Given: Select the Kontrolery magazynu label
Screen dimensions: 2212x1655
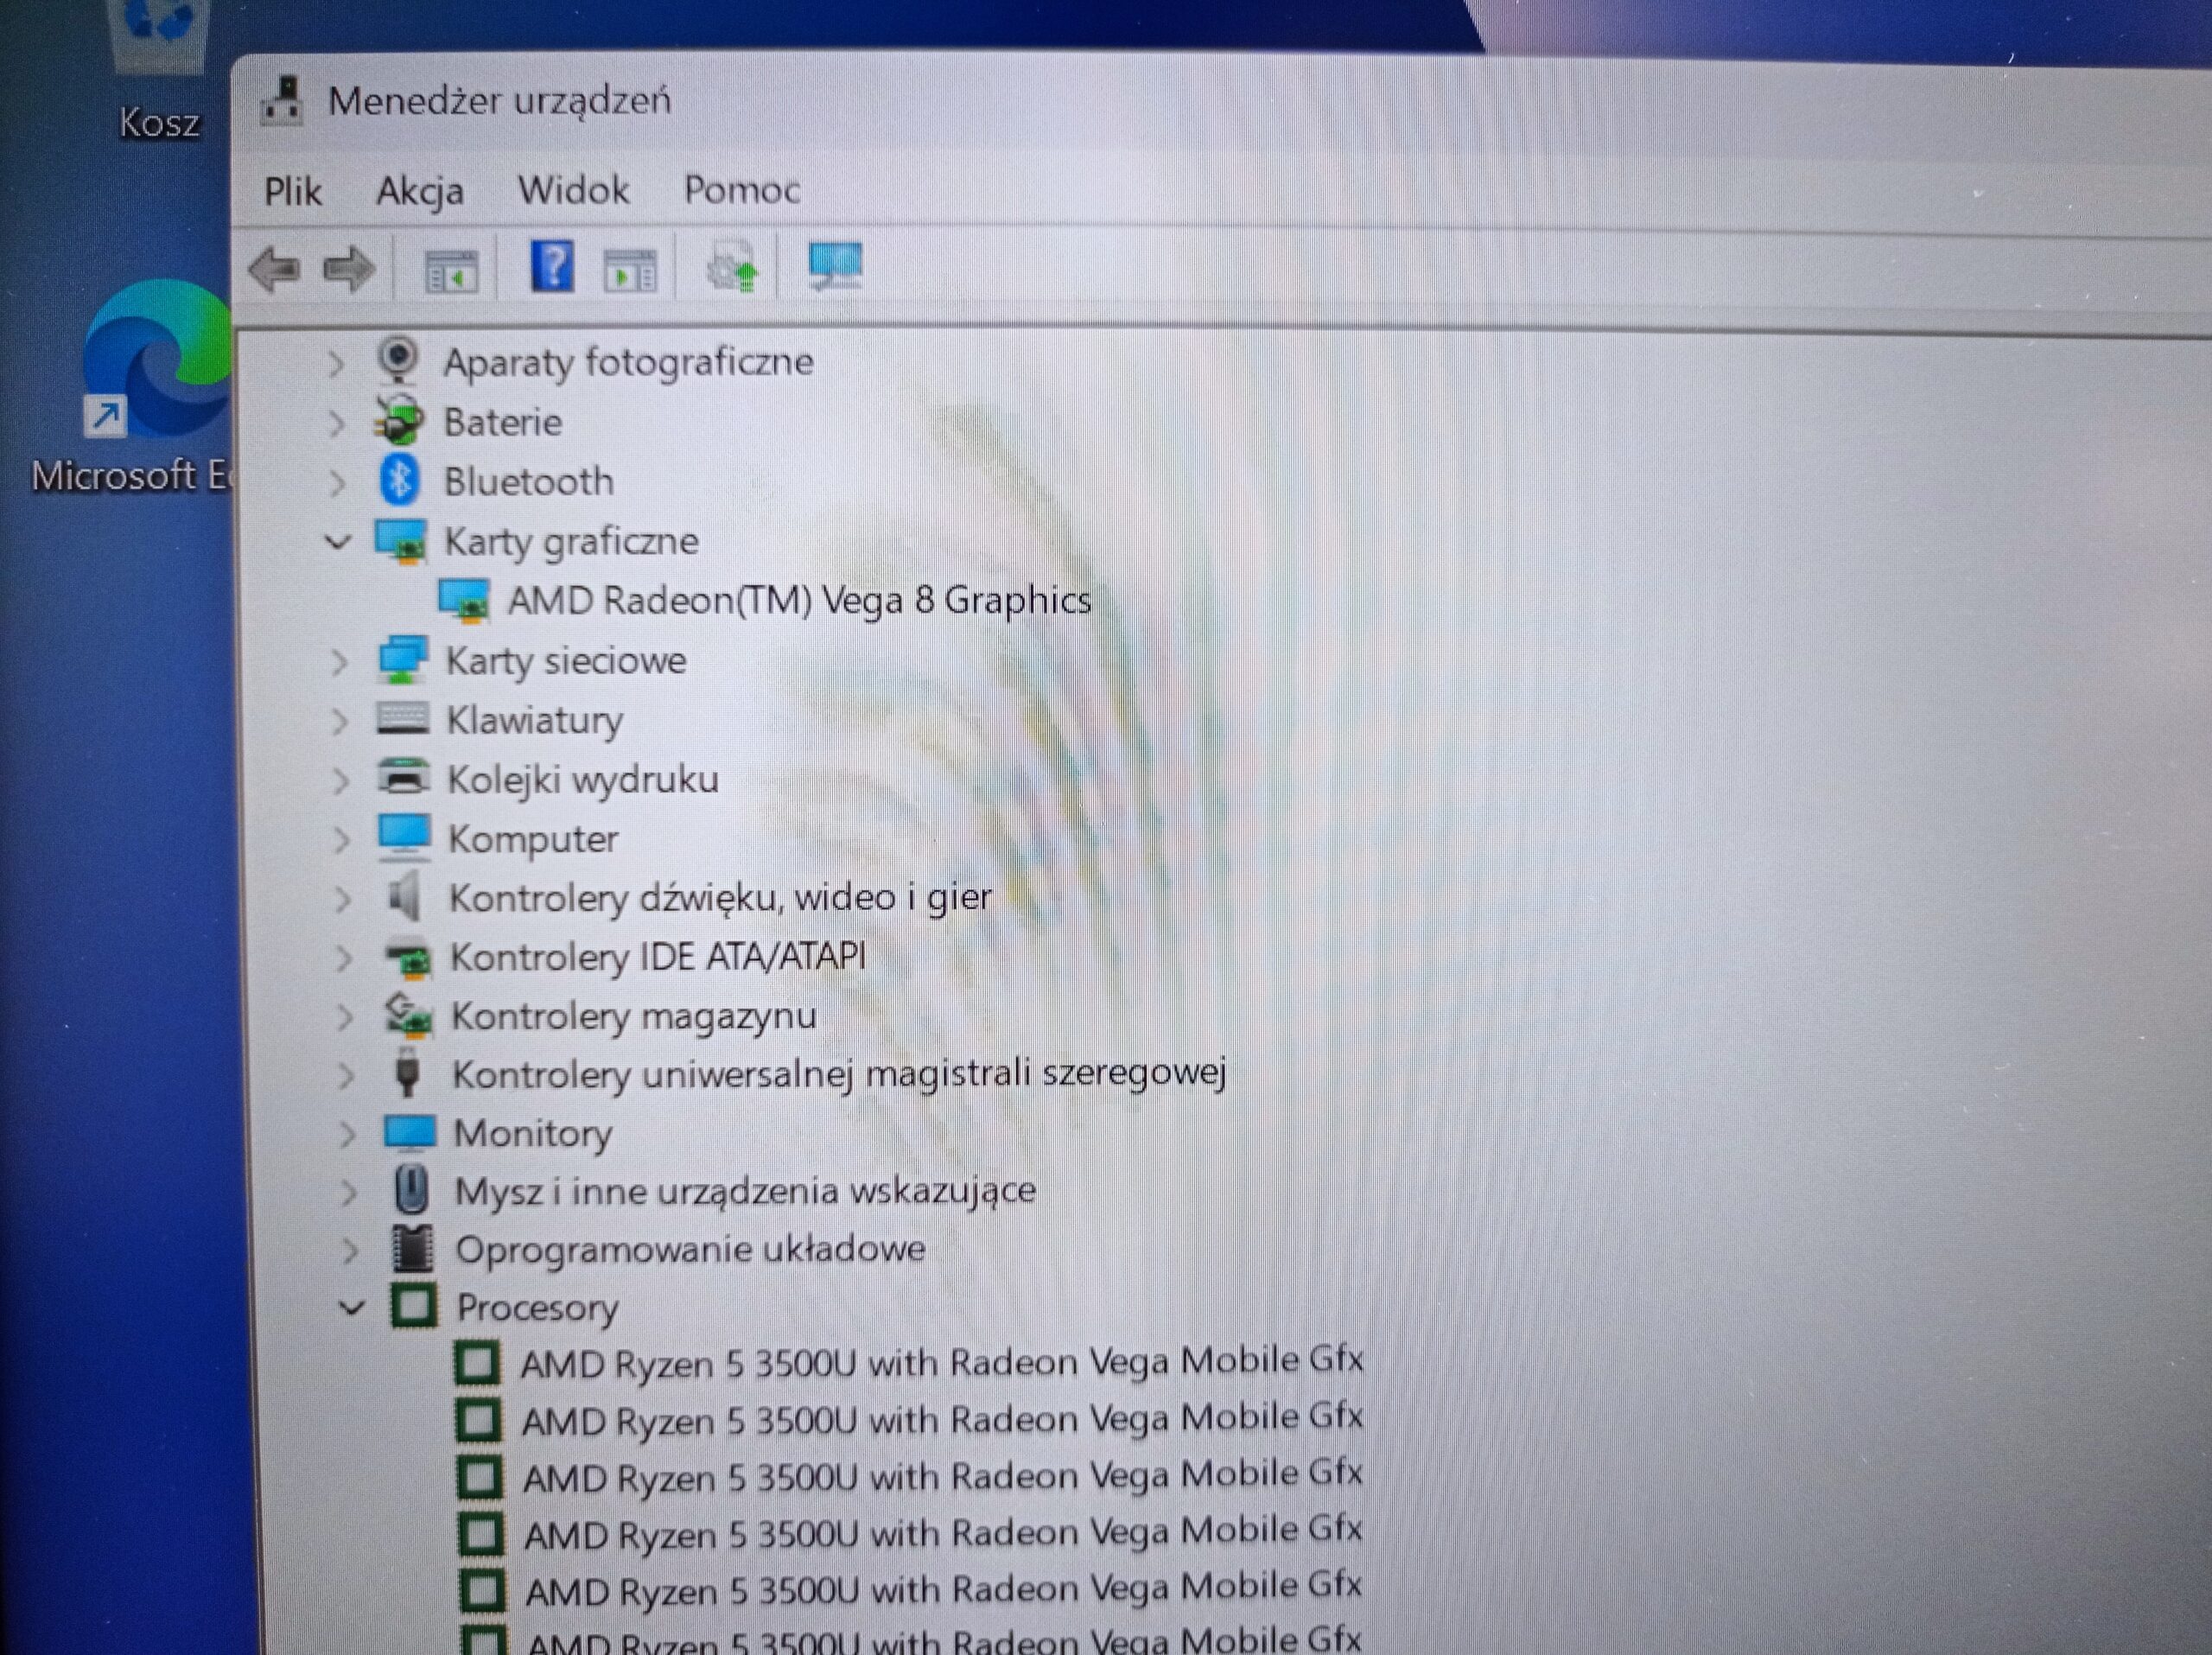Looking at the screenshot, I should [x=634, y=1016].
